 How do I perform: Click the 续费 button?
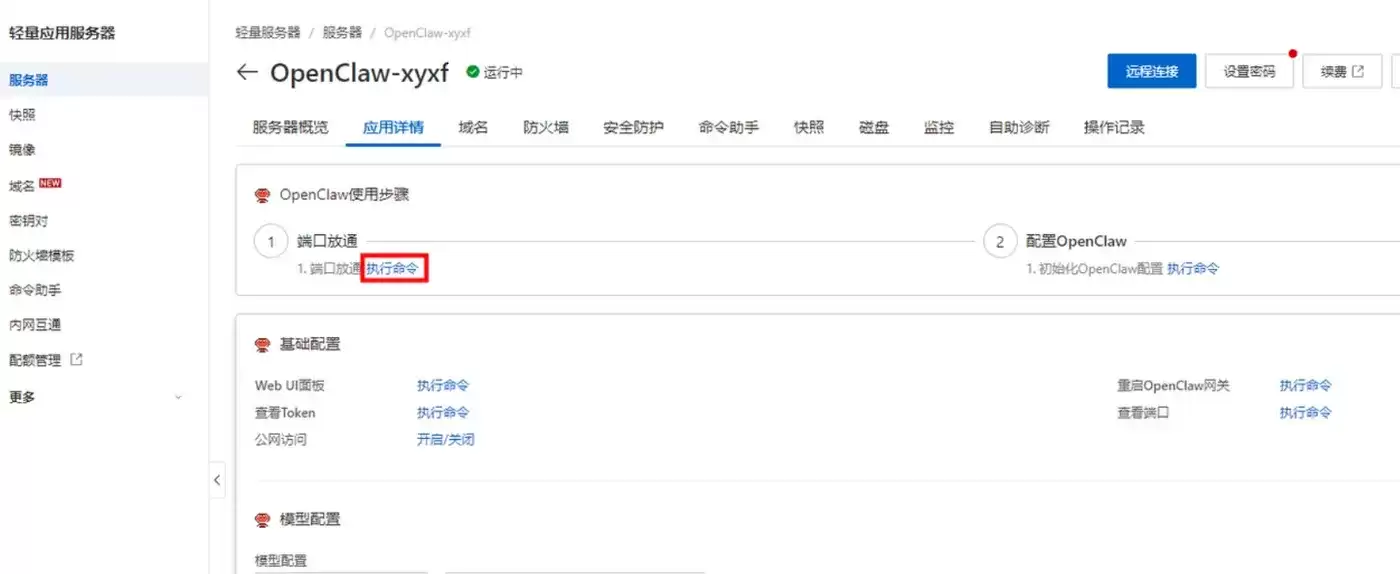click(x=1342, y=71)
